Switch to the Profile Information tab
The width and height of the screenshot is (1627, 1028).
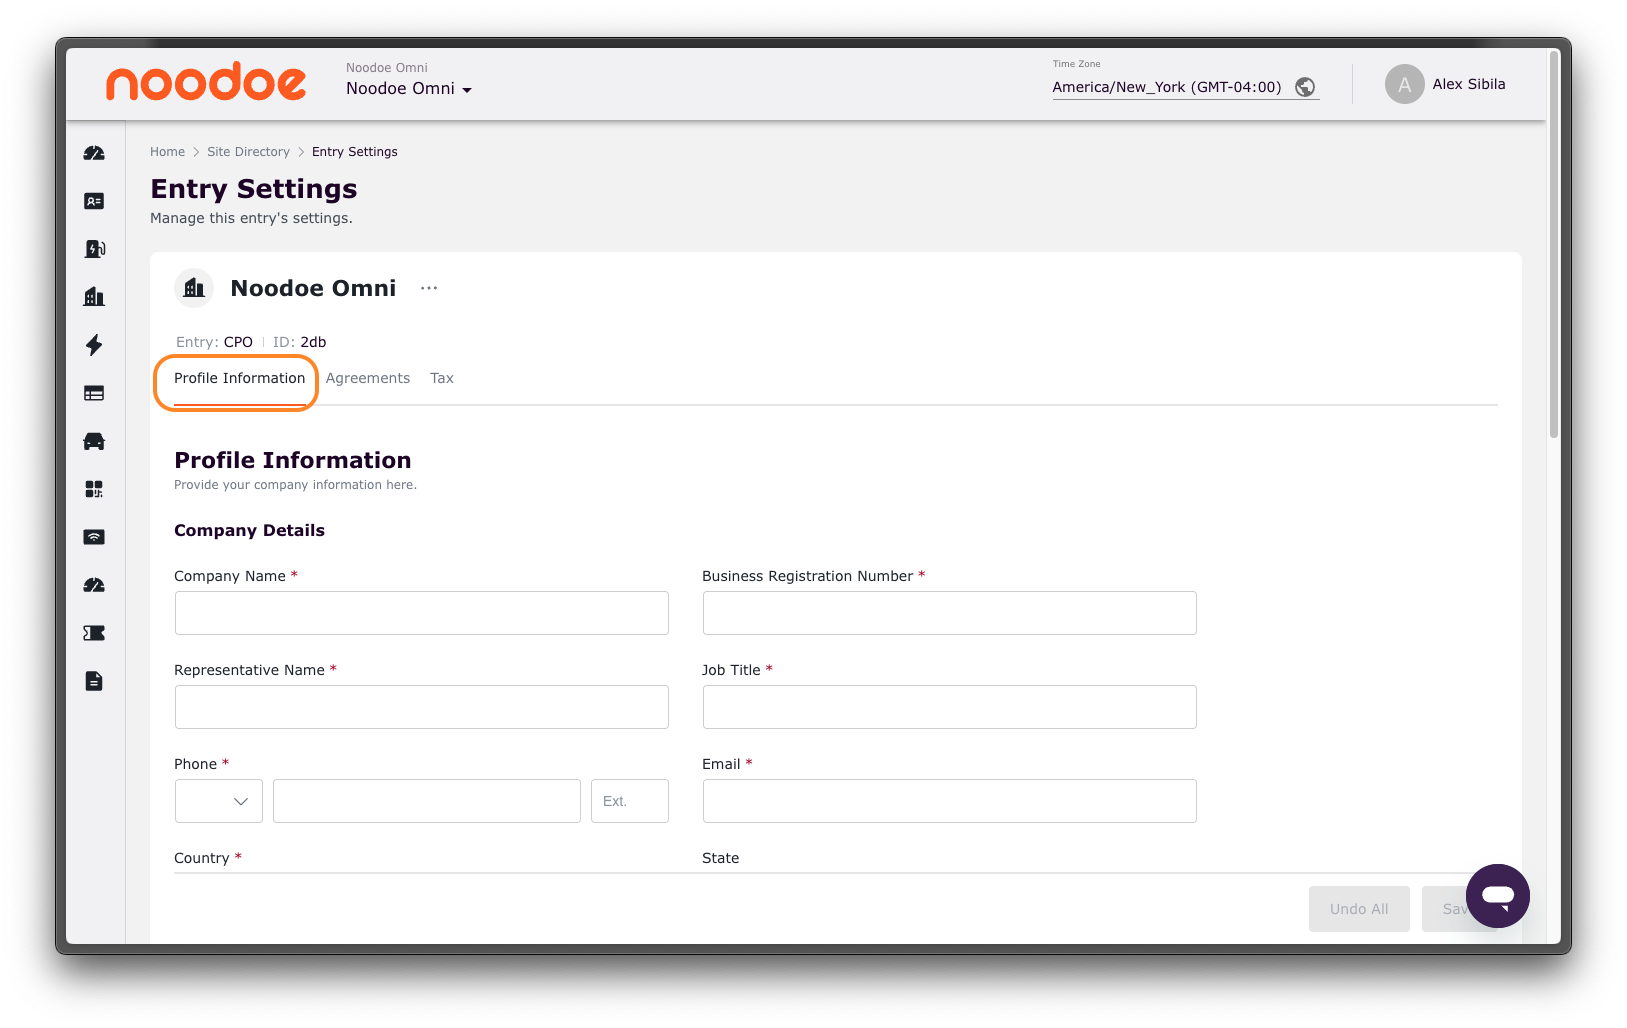[240, 378]
